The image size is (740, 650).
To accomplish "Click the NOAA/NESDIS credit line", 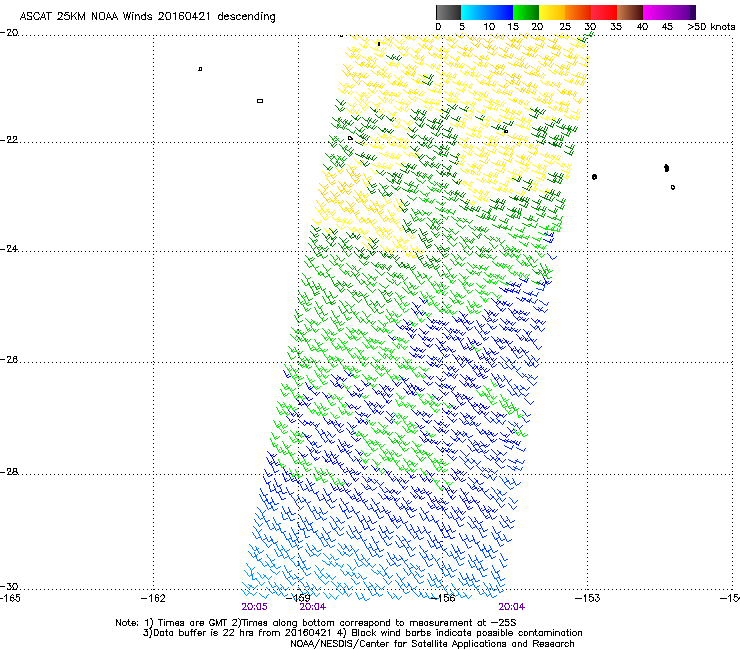I will pos(432,644).
